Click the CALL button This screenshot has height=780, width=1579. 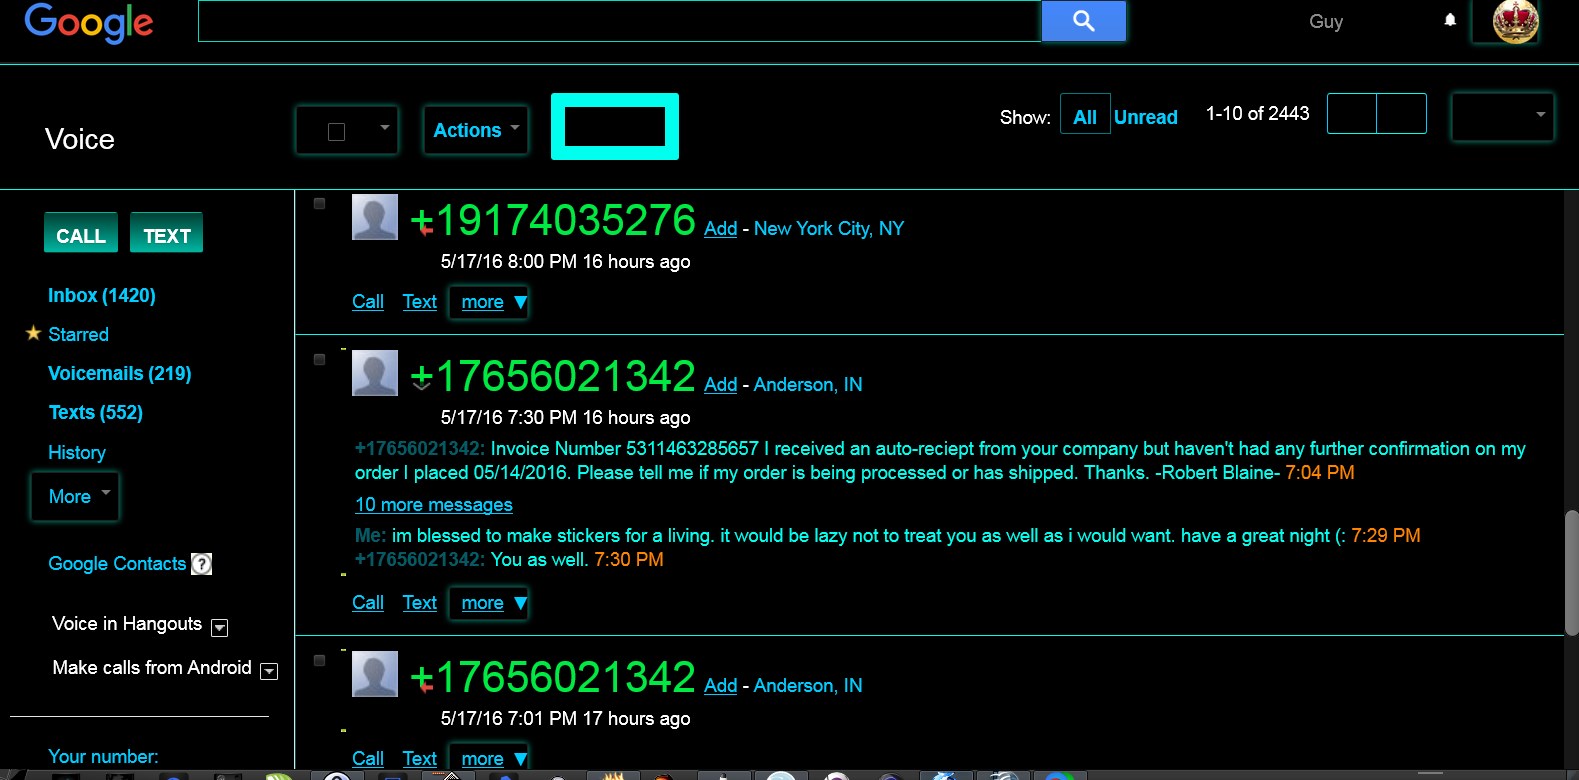click(x=81, y=233)
